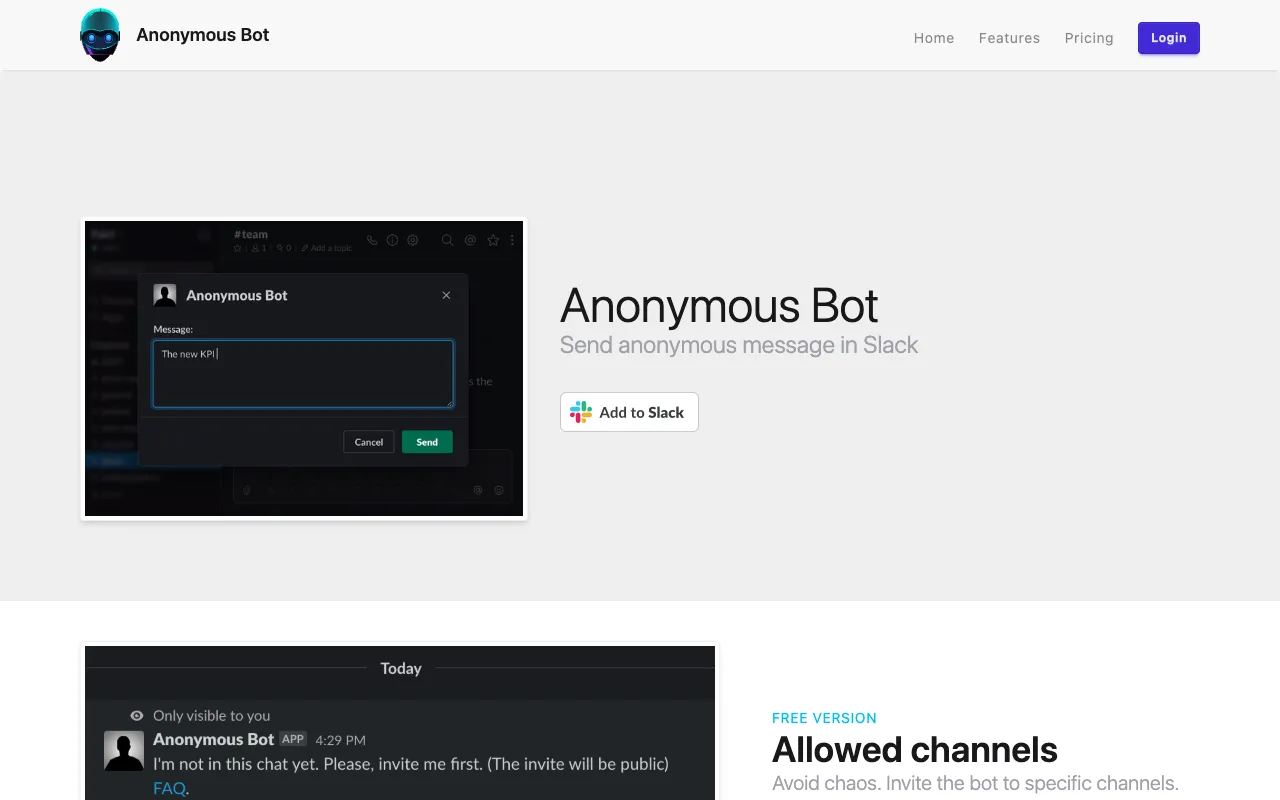1280x800 pixels.
Task: Click the 'Avoid chaos. Invite the bot' description
Action: [x=975, y=783]
